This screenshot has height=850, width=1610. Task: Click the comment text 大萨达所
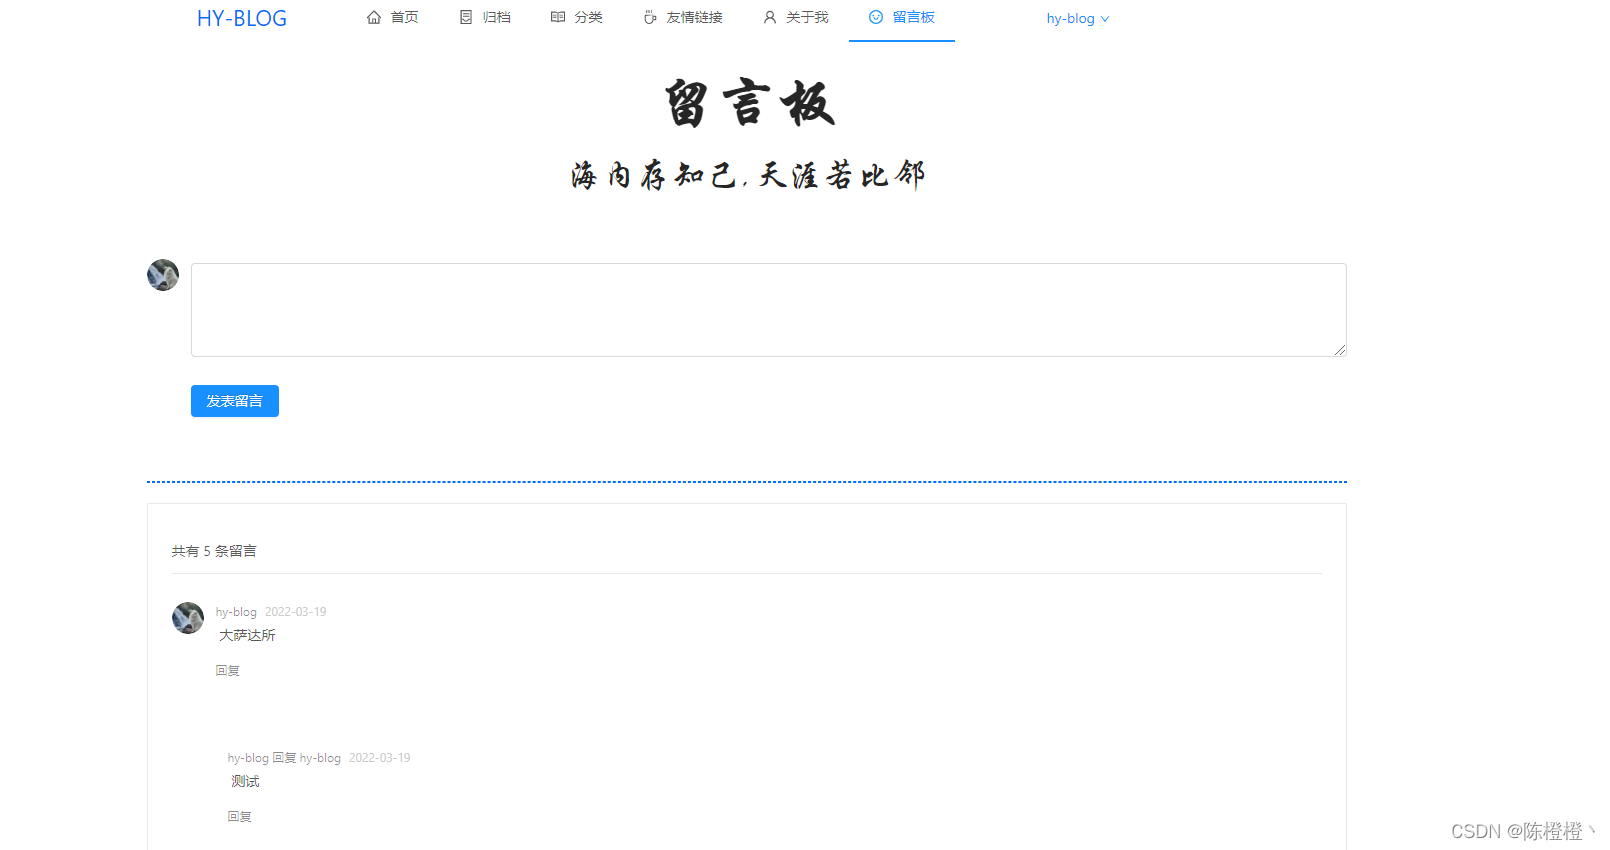(x=247, y=635)
